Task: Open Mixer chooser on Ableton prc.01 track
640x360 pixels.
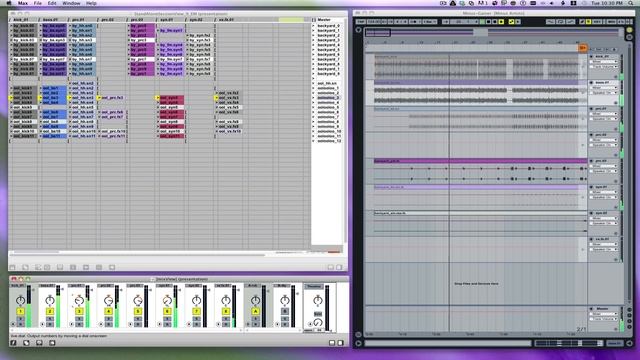Action: [605, 114]
